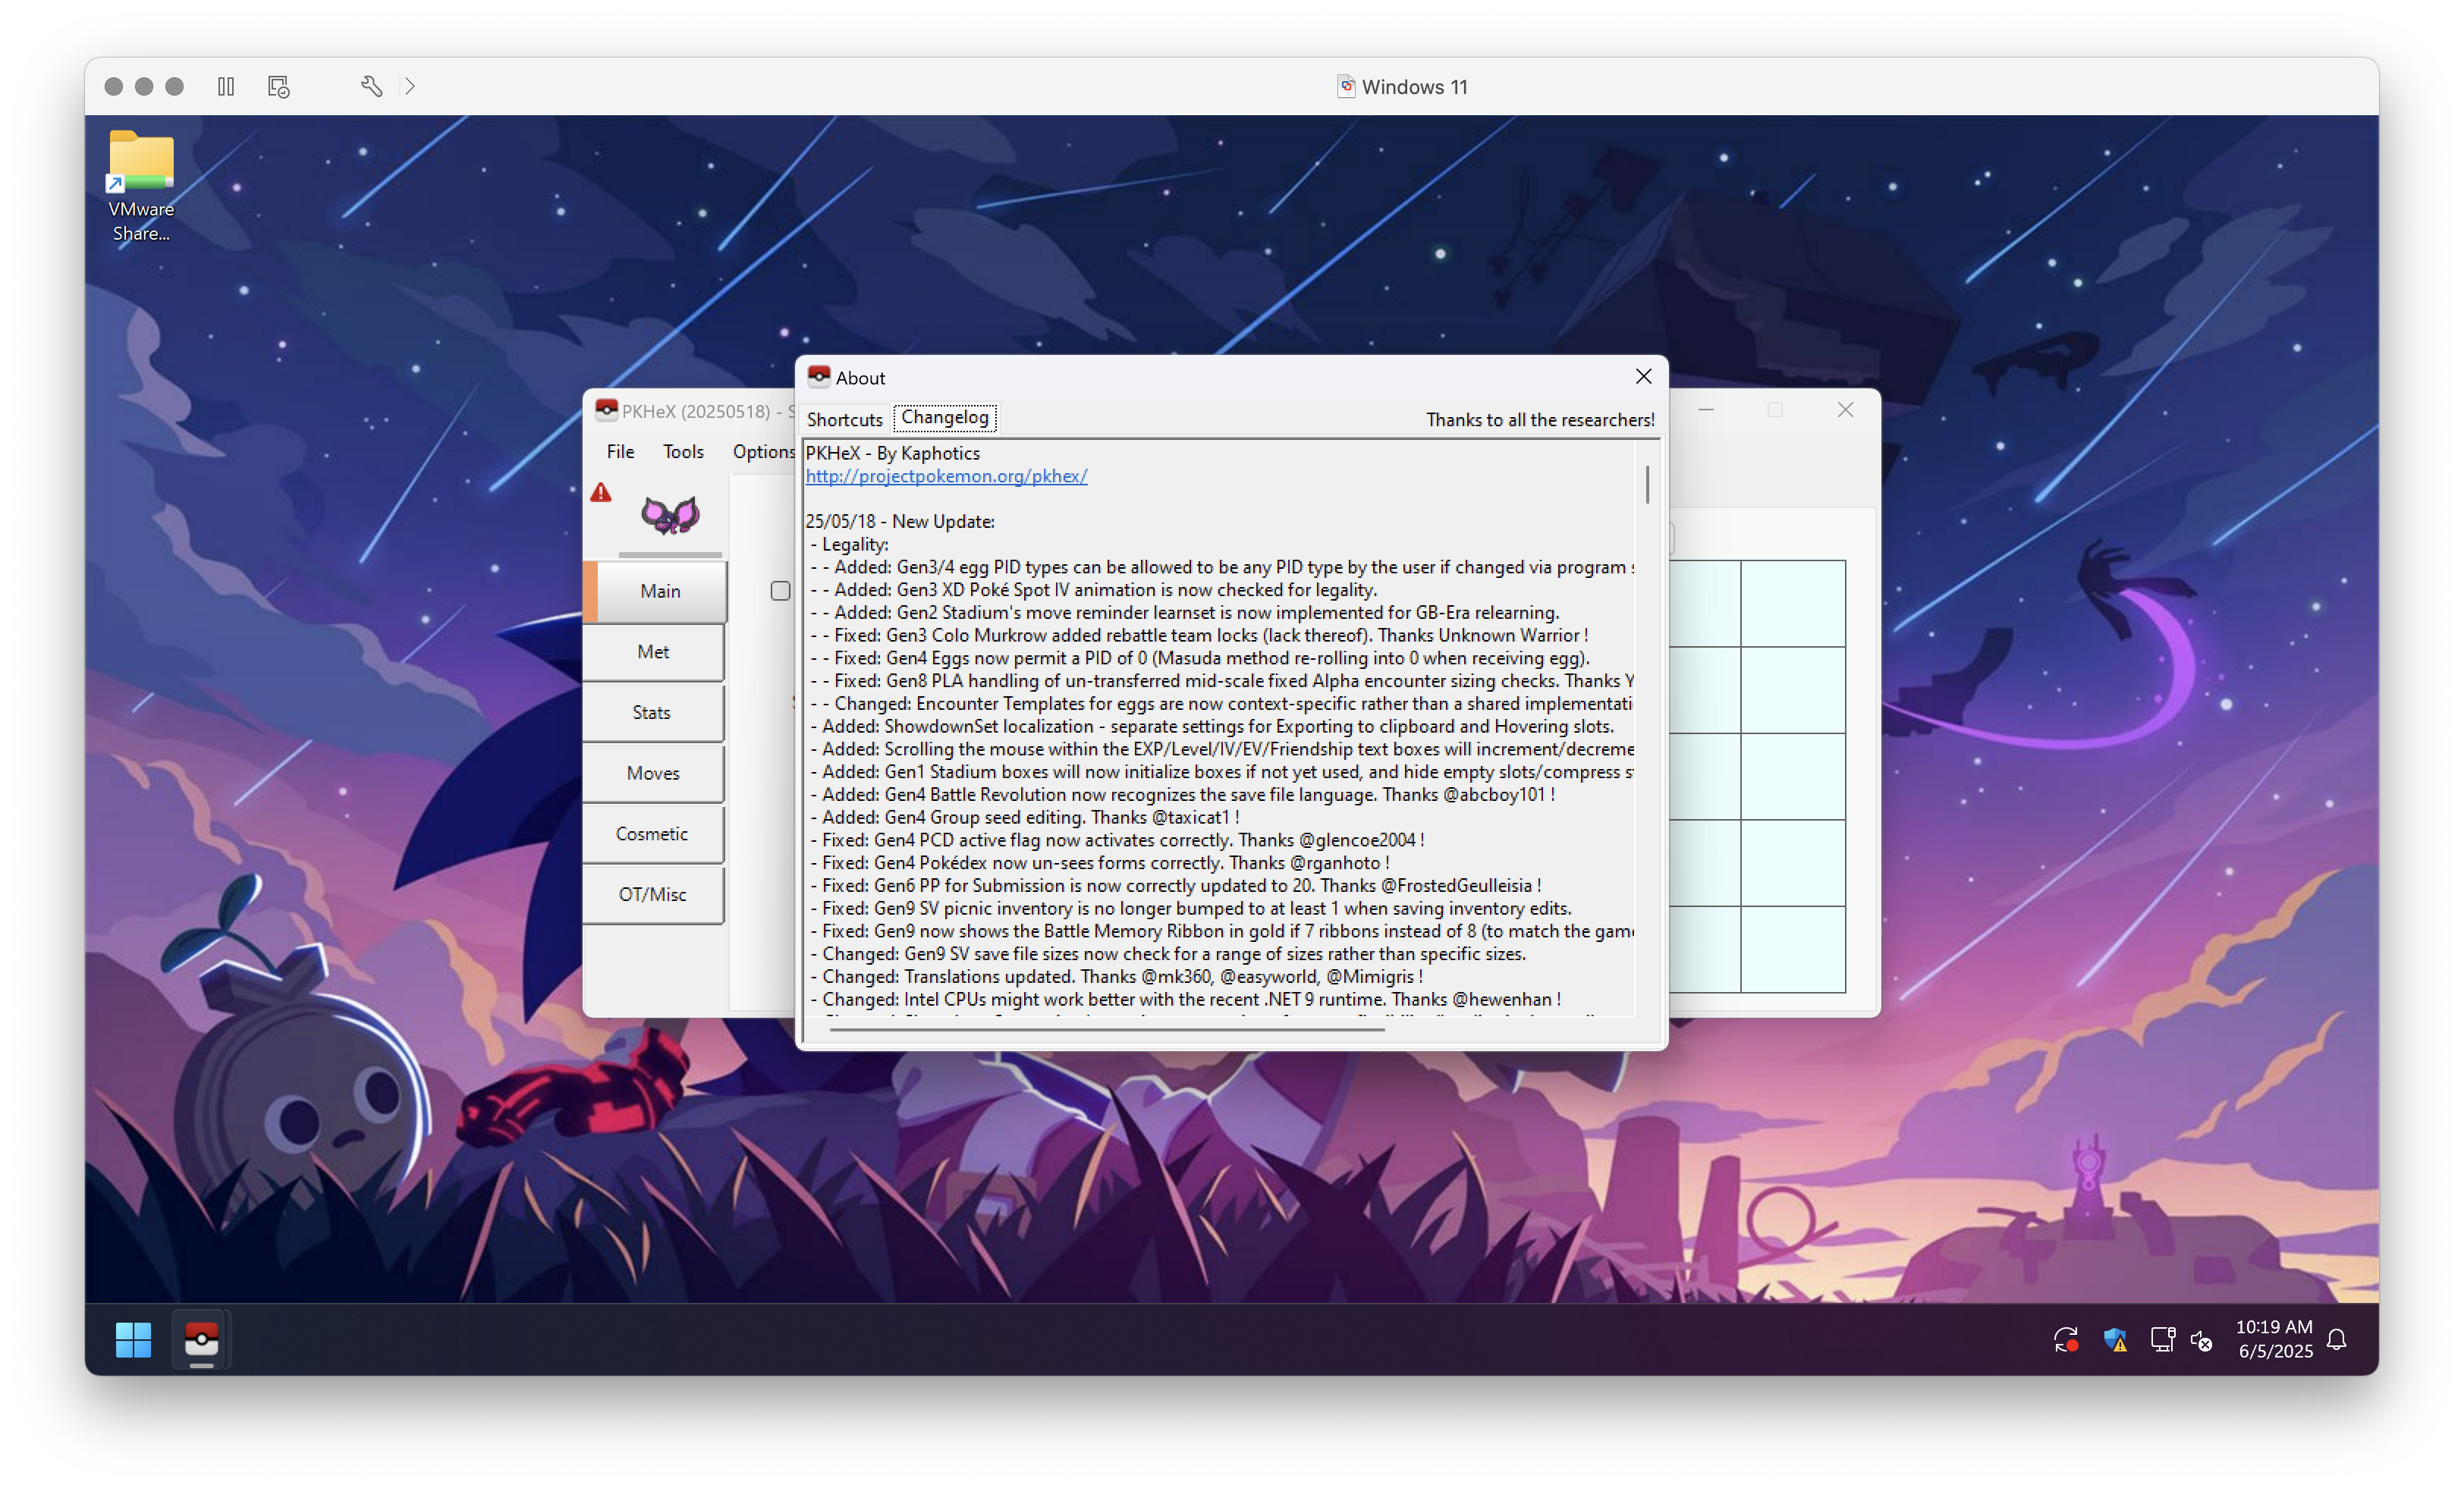Close the About dialog

[x=1643, y=376]
